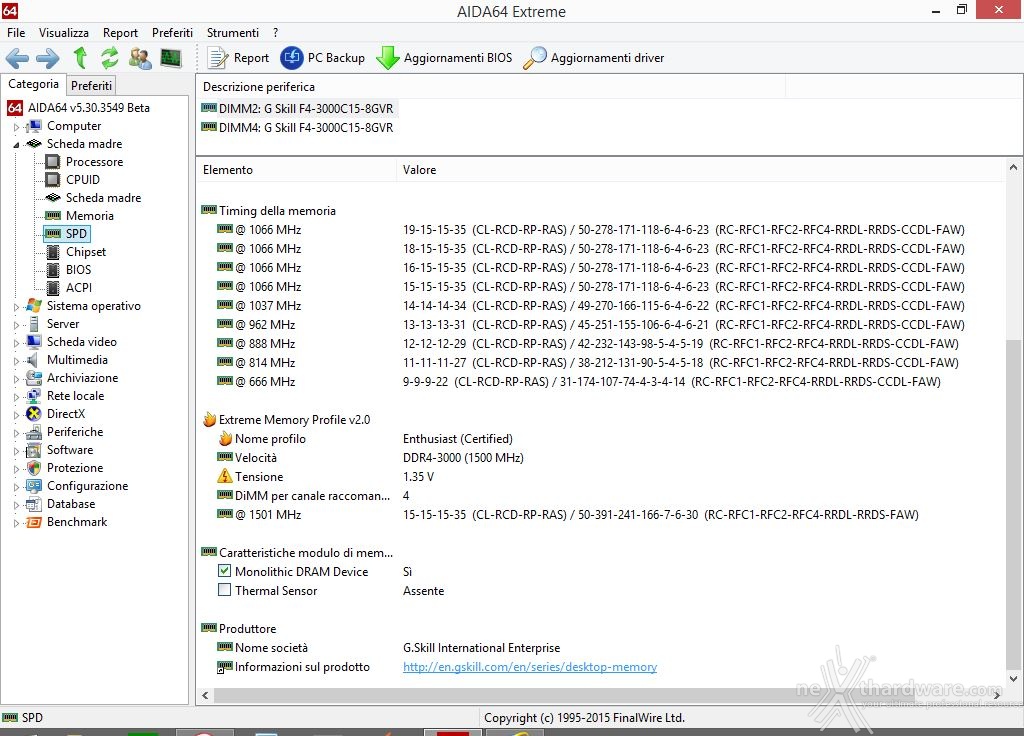
Task: Click the Software category icon
Action: point(34,451)
